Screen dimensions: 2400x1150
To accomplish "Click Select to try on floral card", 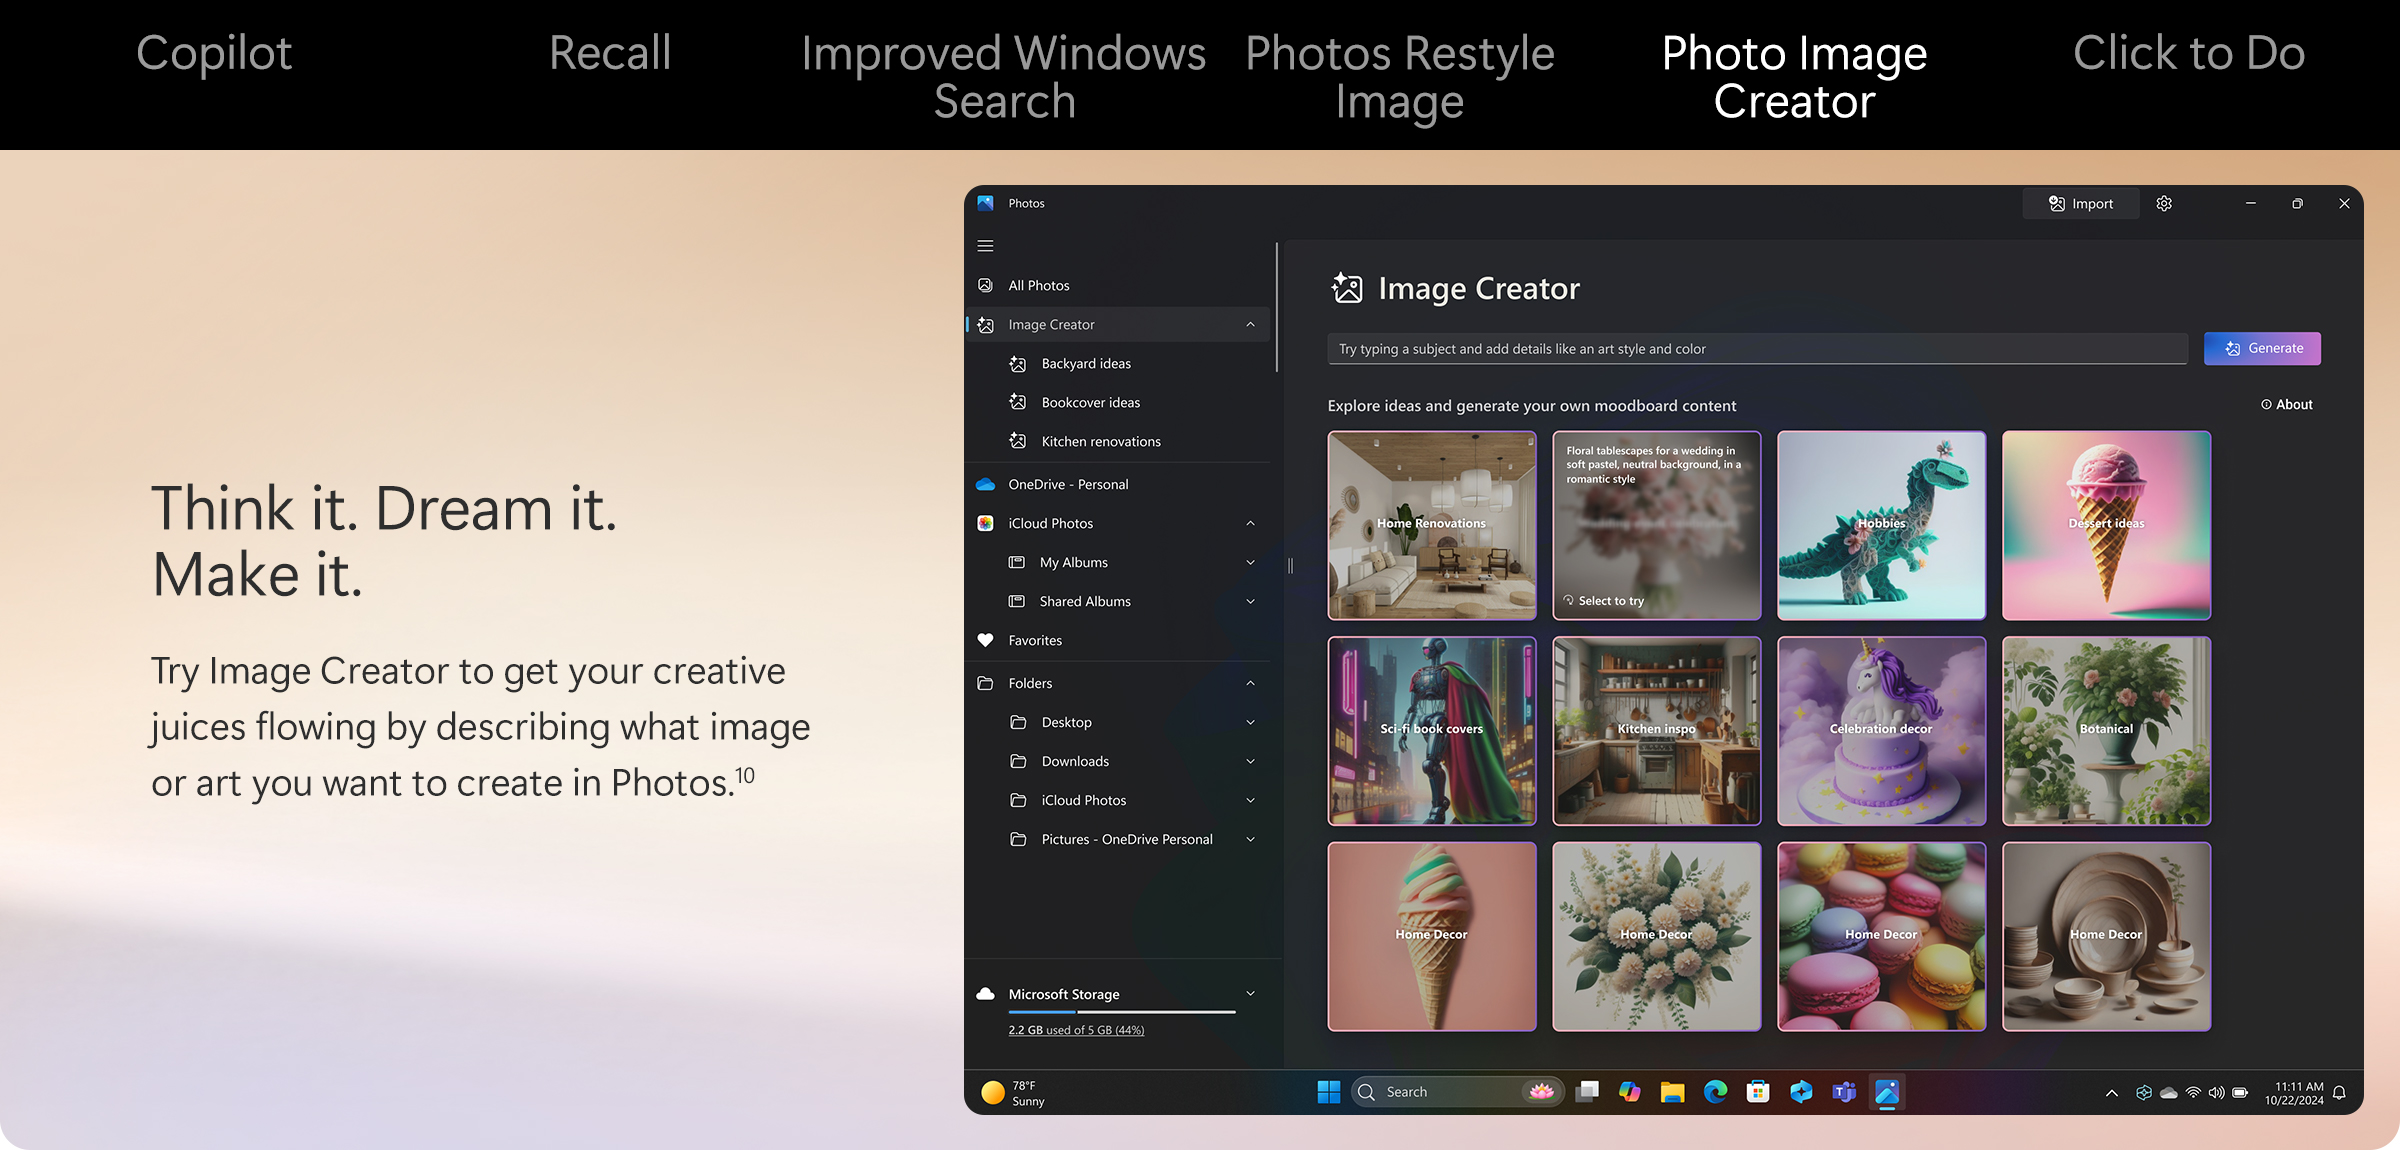I will point(1604,601).
